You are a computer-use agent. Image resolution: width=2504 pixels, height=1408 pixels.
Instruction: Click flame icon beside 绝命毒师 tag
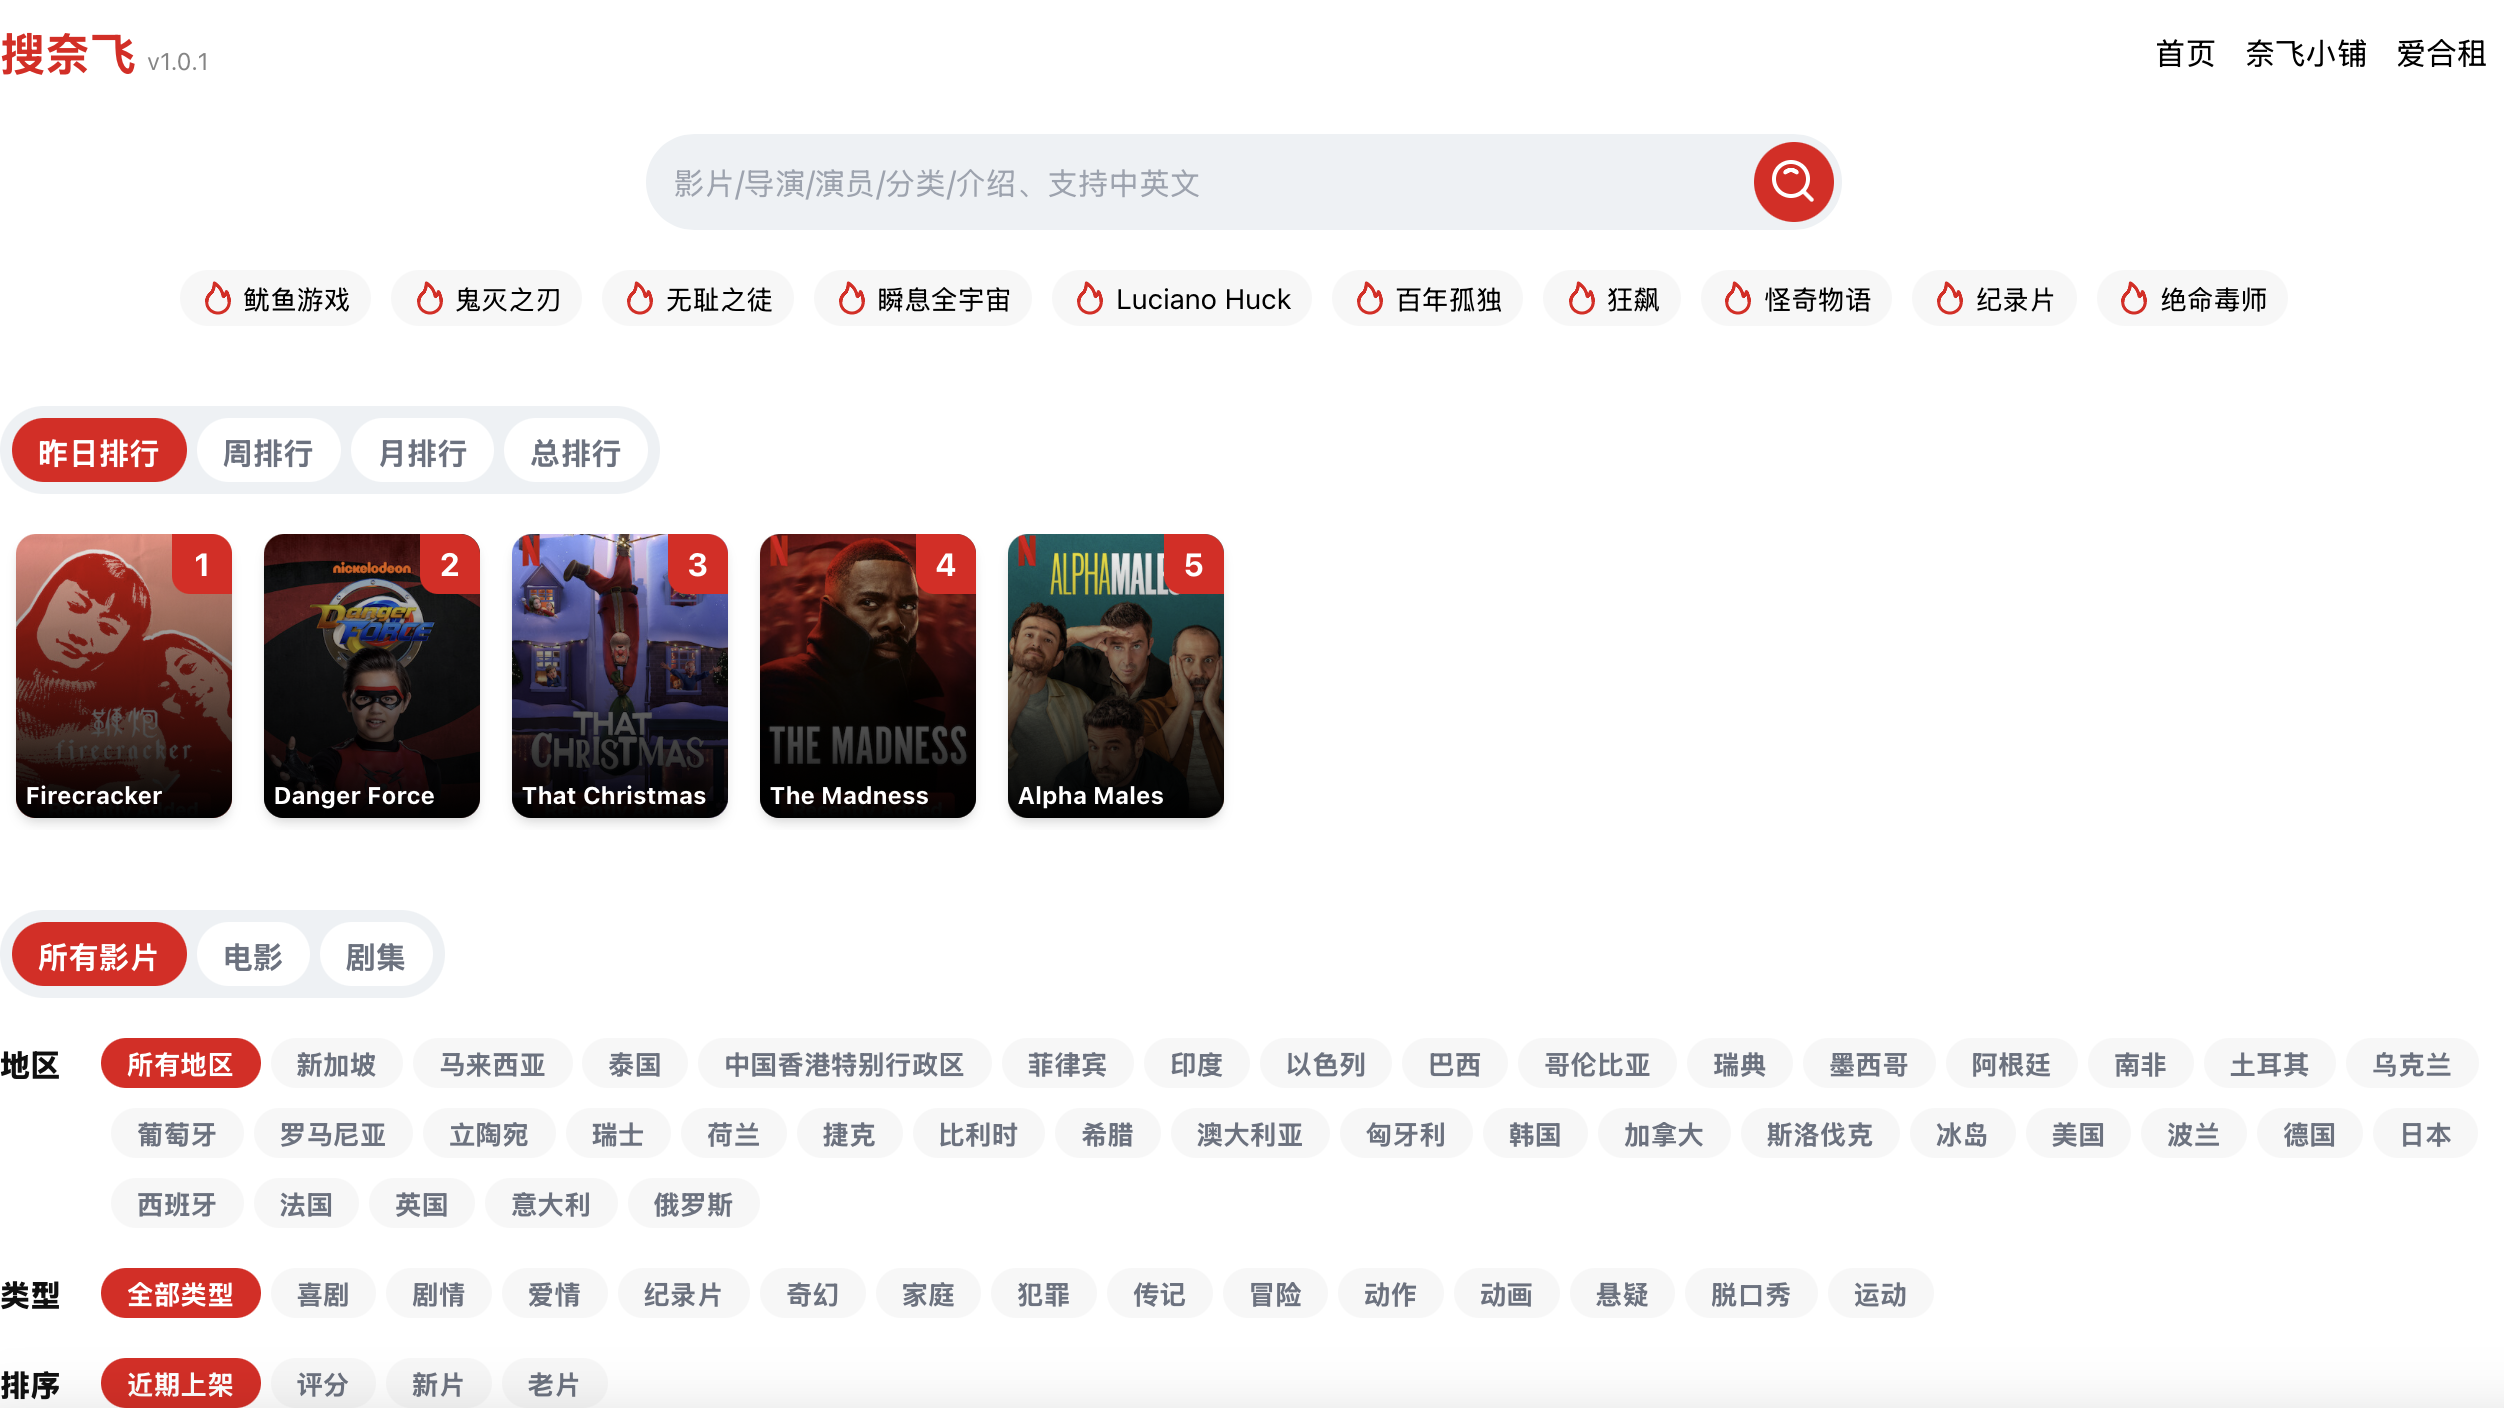2133,299
